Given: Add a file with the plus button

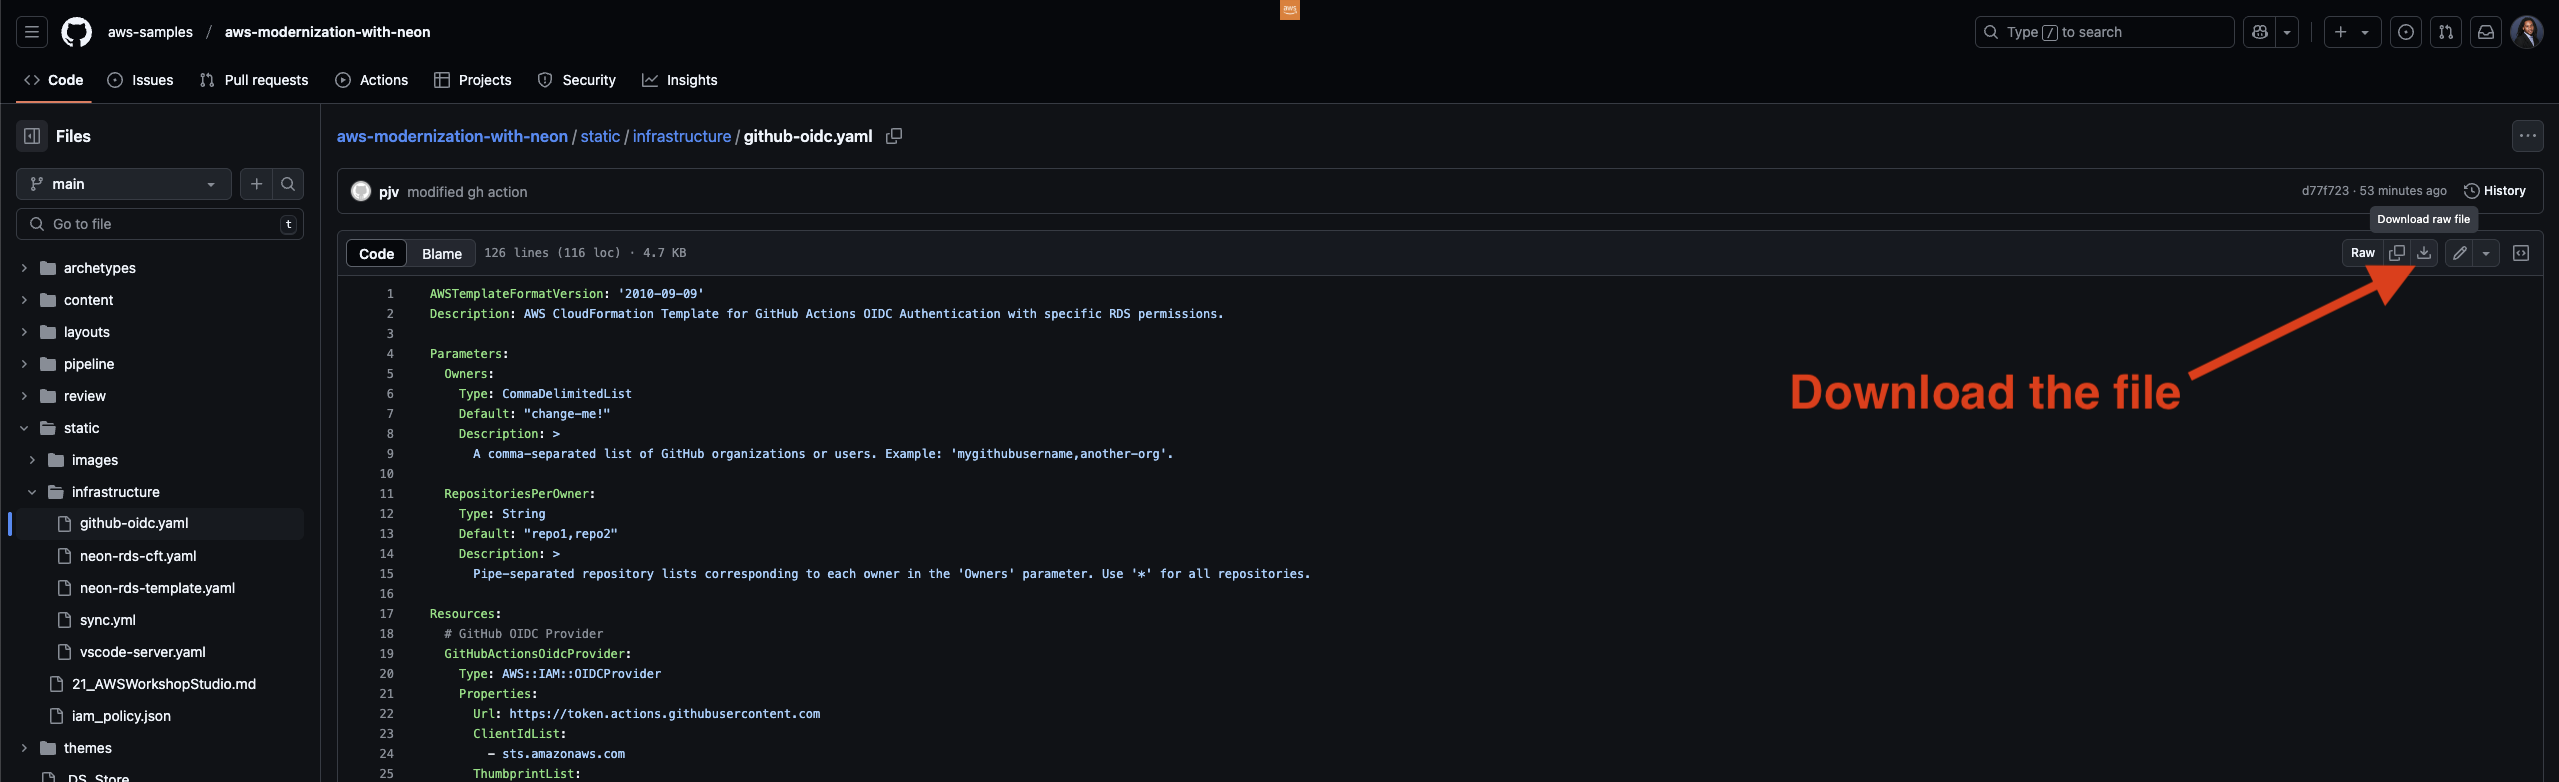Looking at the screenshot, I should pos(257,184).
